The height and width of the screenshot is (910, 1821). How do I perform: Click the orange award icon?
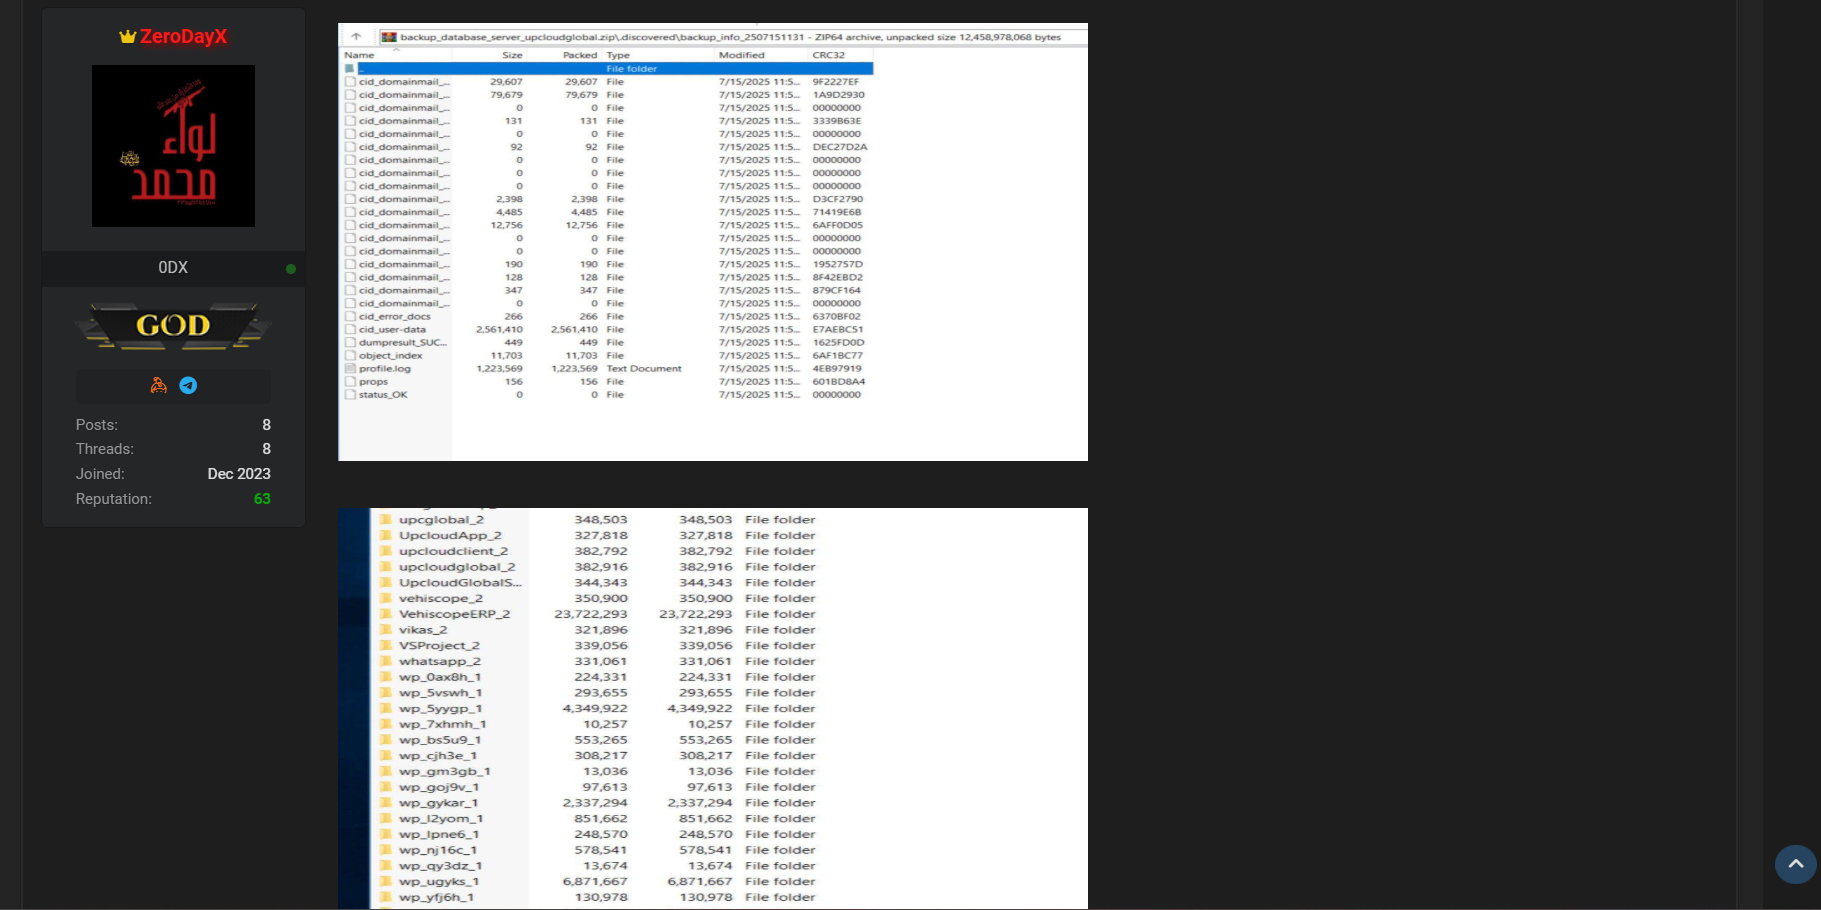[158, 385]
